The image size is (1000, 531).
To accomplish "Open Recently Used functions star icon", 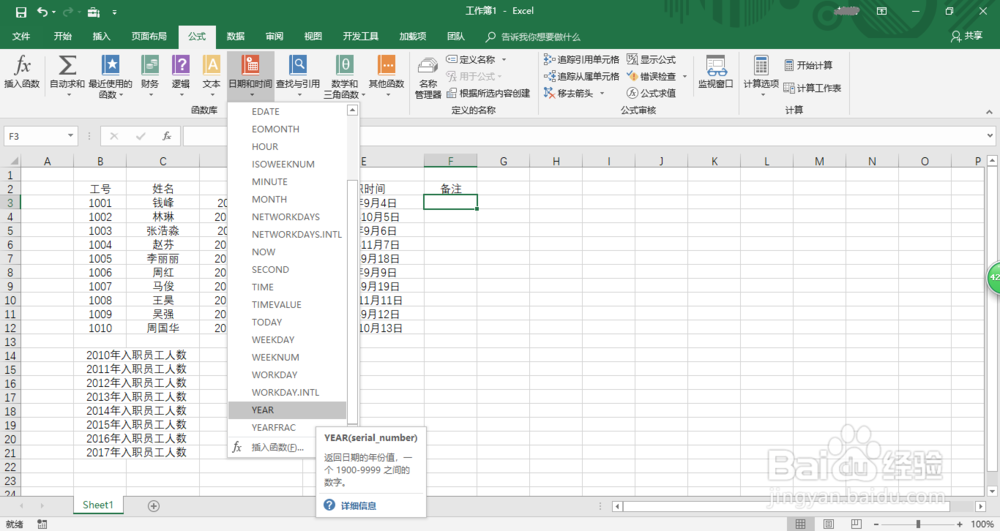I will click(110, 65).
